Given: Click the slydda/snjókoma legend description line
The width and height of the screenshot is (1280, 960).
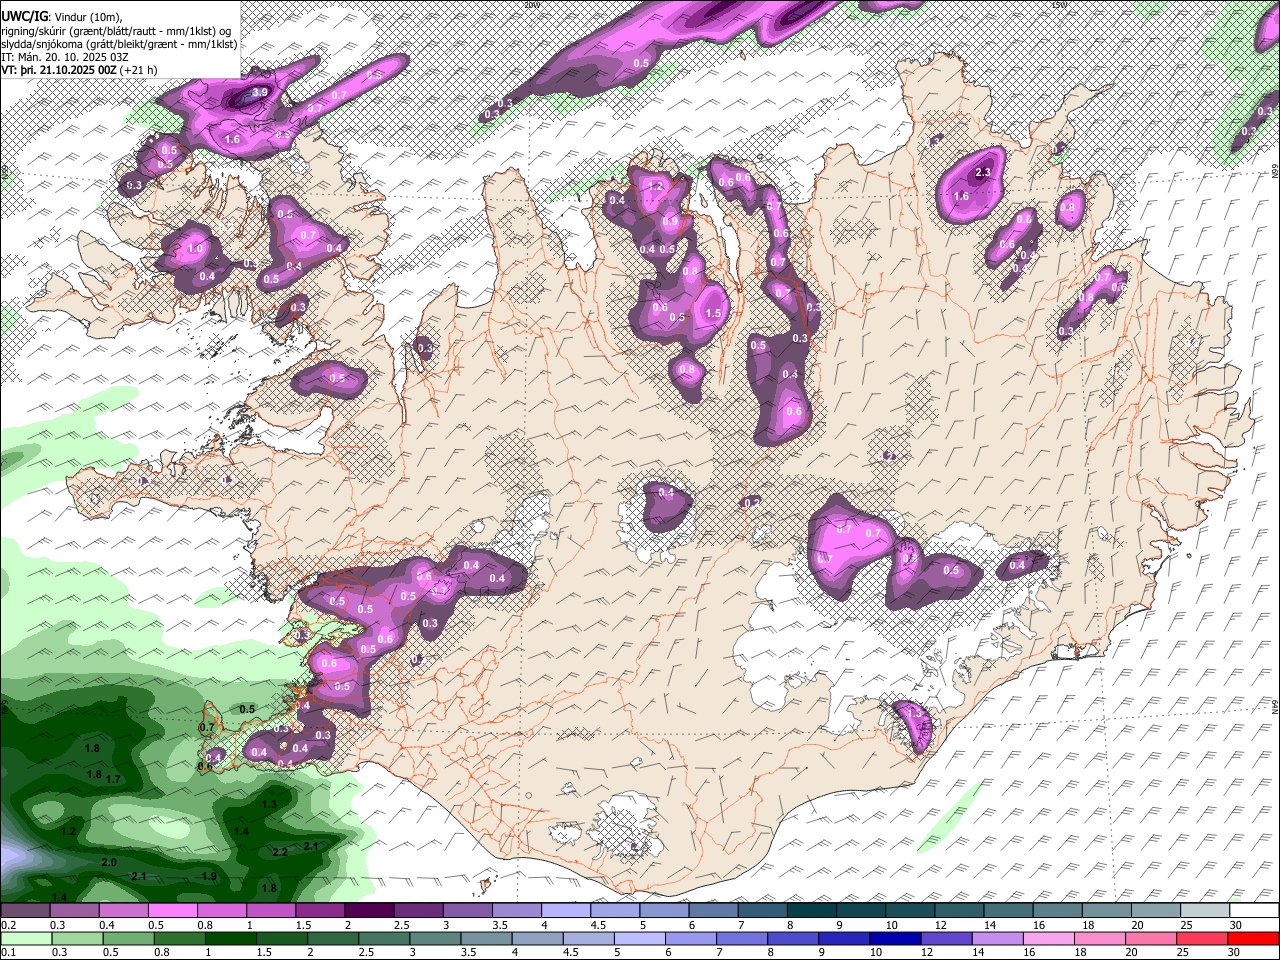Looking at the screenshot, I should coord(119,44).
